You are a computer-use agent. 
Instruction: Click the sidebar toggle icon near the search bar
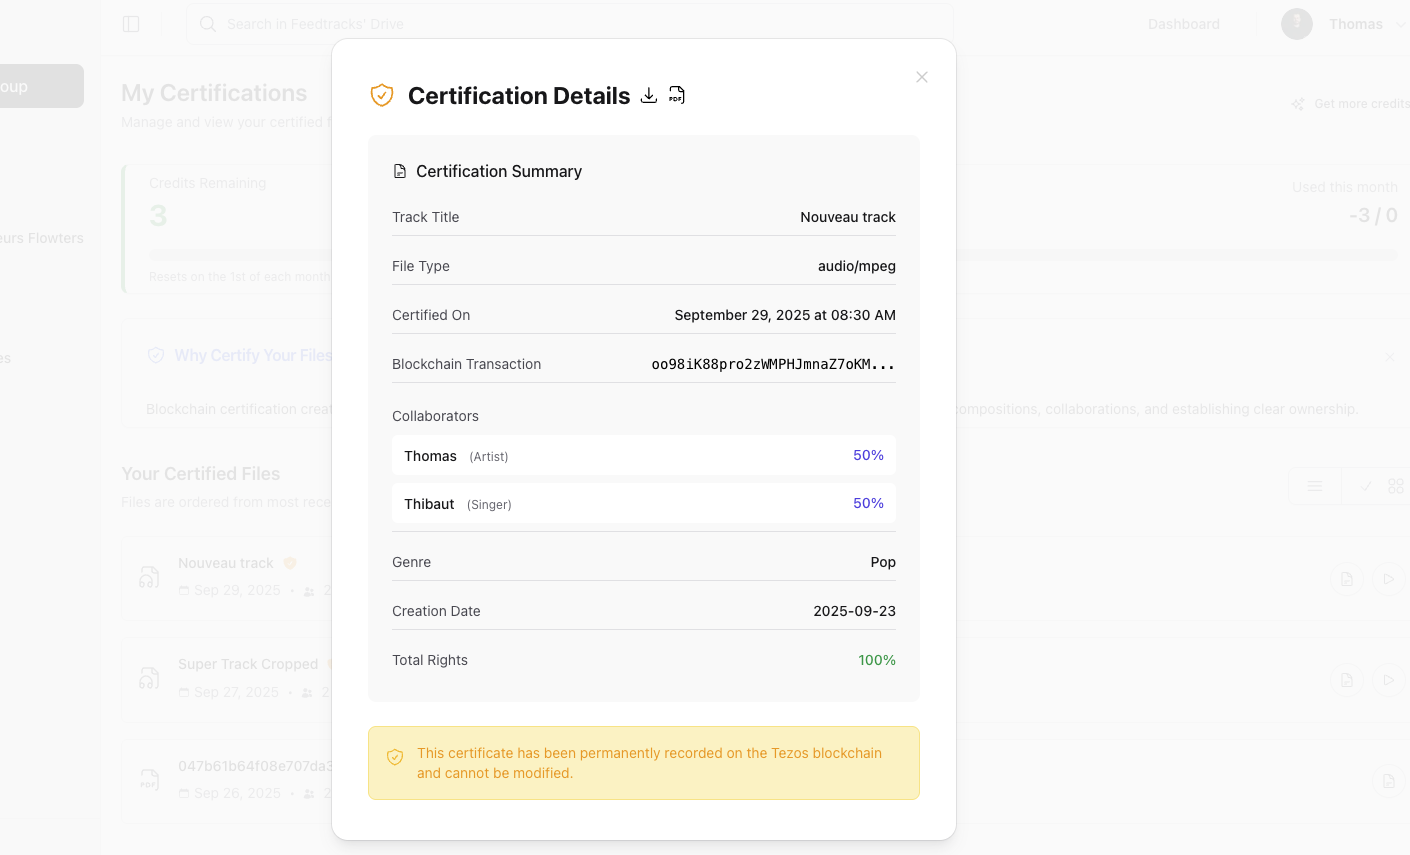(131, 23)
